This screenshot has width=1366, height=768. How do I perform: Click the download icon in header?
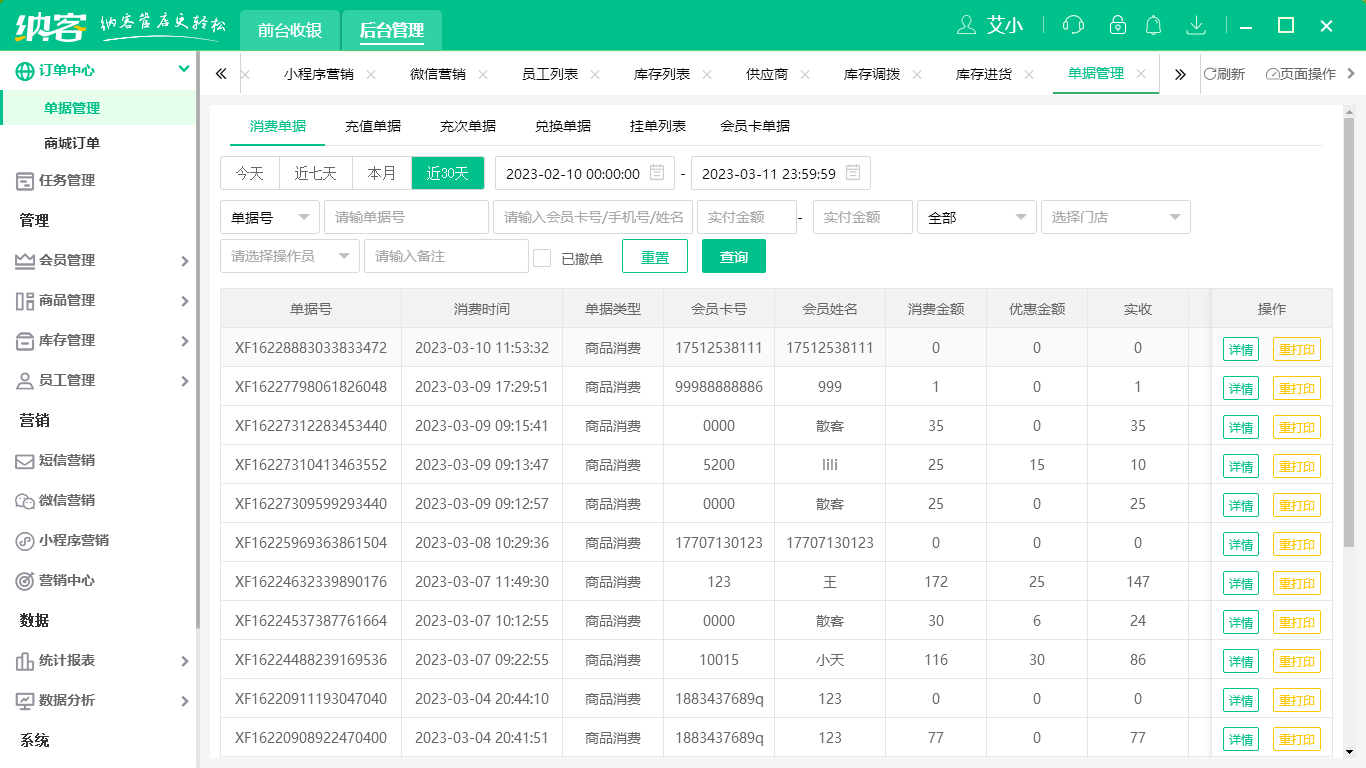point(1195,25)
